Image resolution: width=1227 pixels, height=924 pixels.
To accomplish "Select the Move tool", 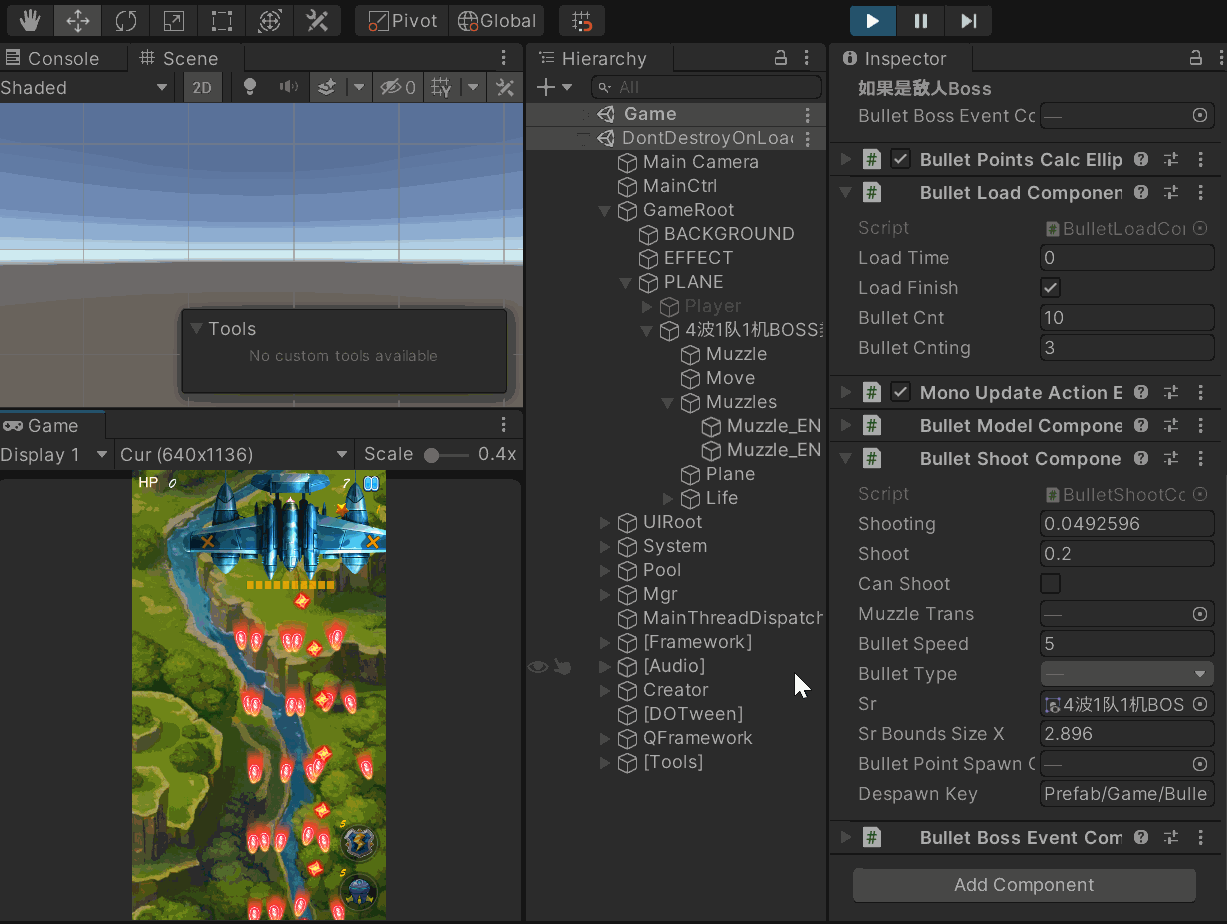I will [78, 20].
